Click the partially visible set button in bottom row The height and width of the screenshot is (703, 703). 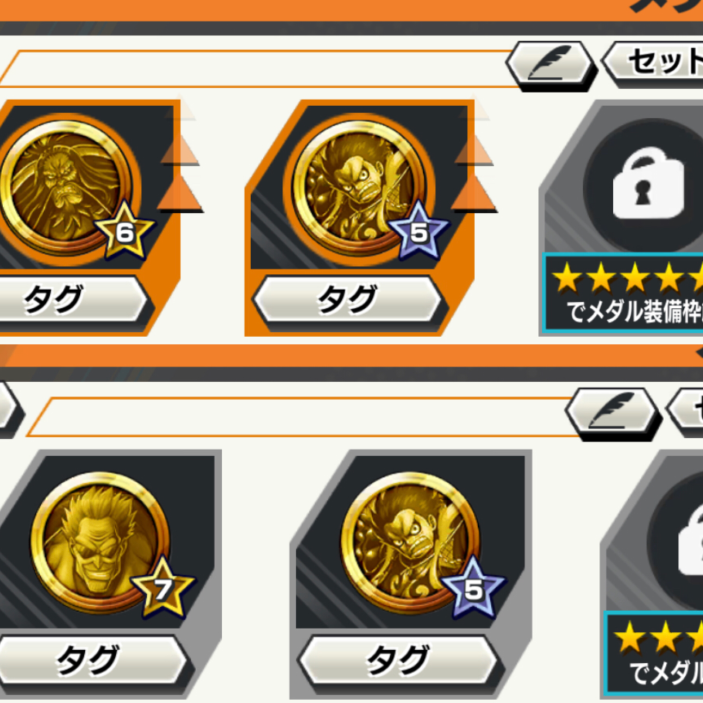[x=686, y=411]
